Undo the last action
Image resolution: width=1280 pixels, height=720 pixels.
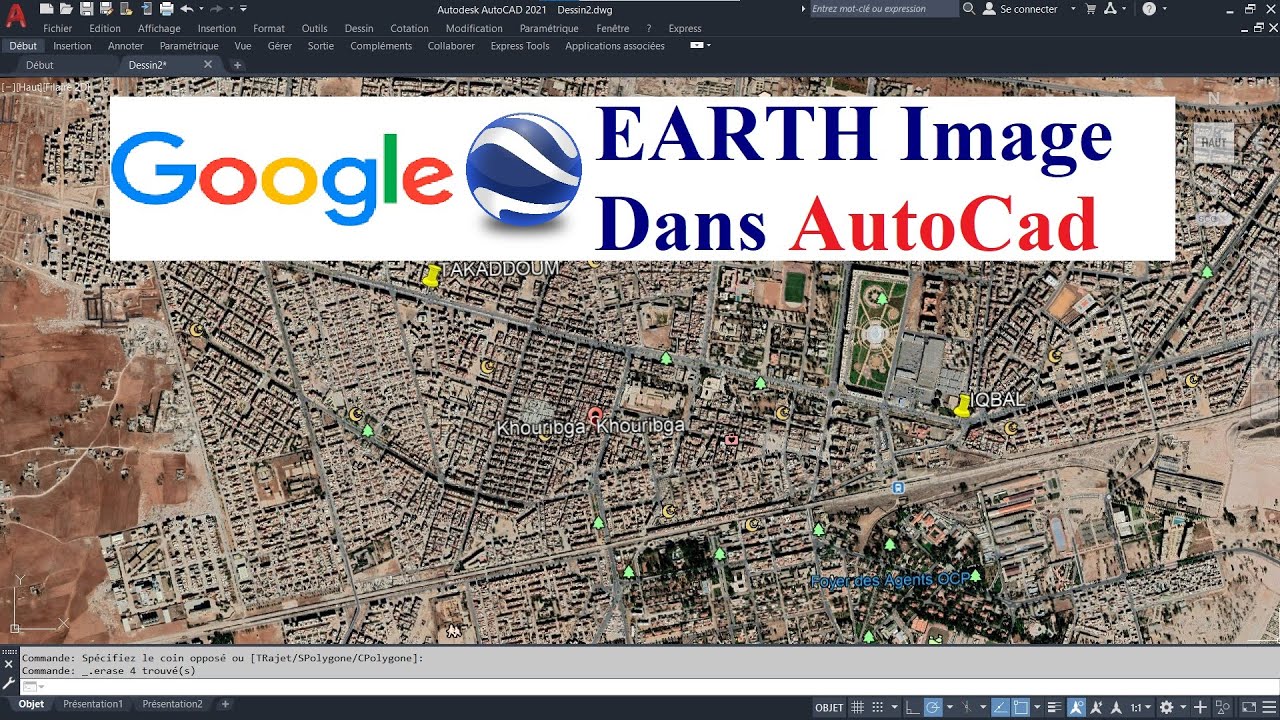[x=186, y=9]
